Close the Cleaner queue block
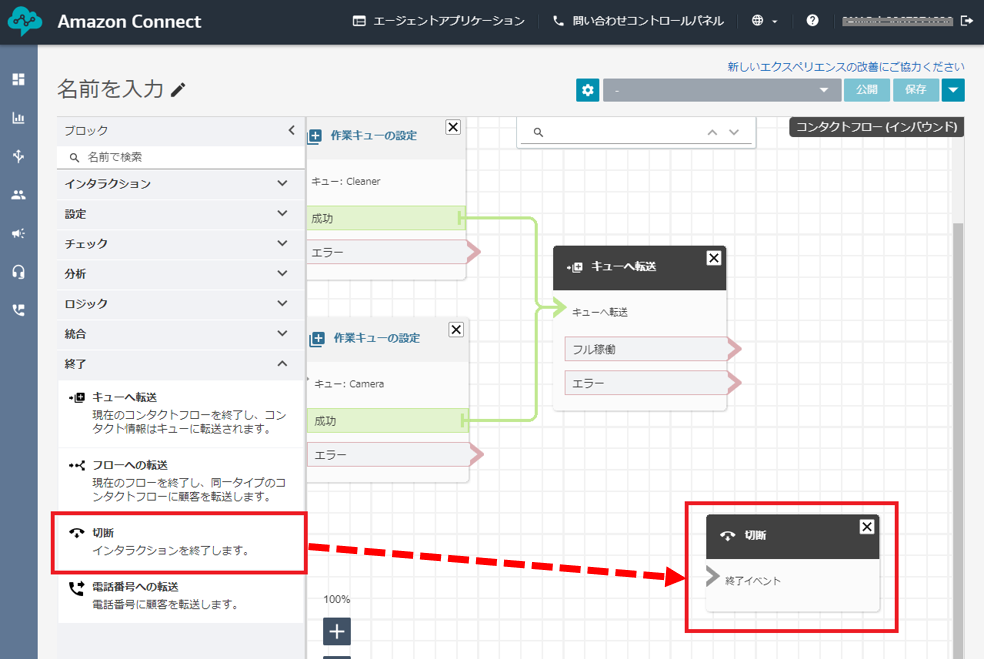 coord(453,127)
